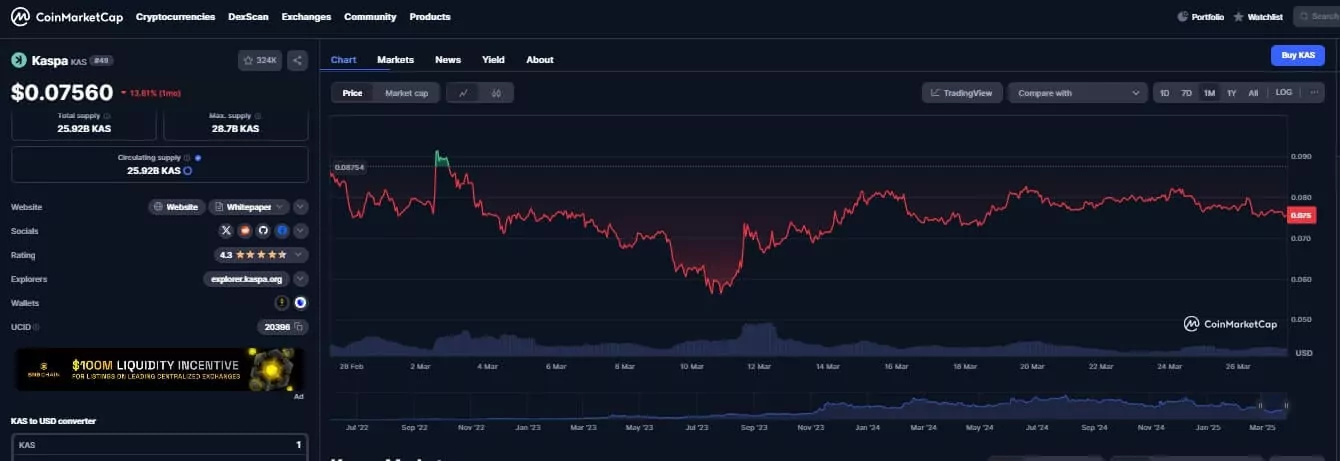
Task: Click the KAS converter input field
Action: (x=159, y=445)
